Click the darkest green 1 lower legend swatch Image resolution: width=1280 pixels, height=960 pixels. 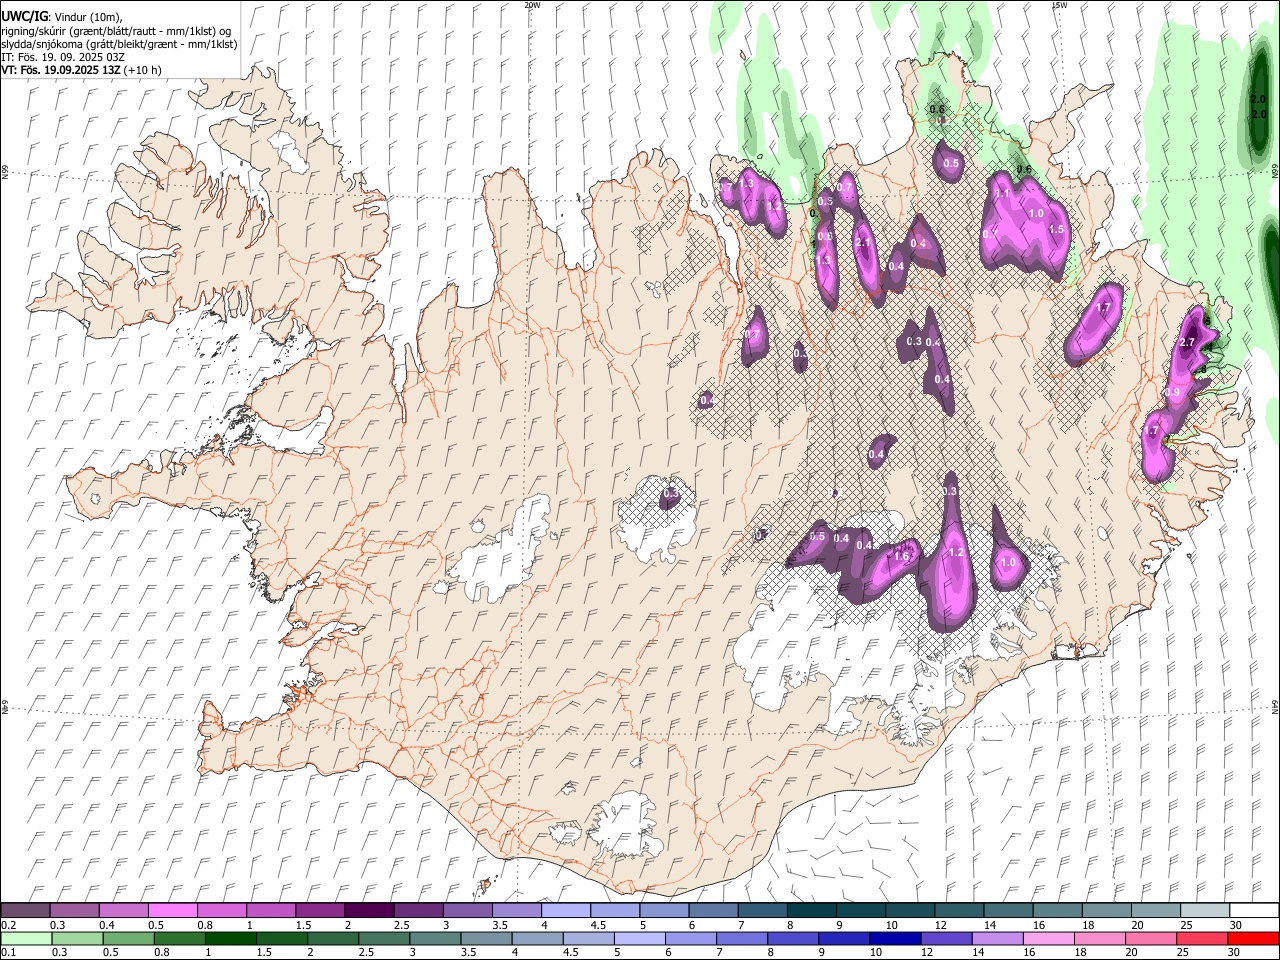(x=230, y=938)
